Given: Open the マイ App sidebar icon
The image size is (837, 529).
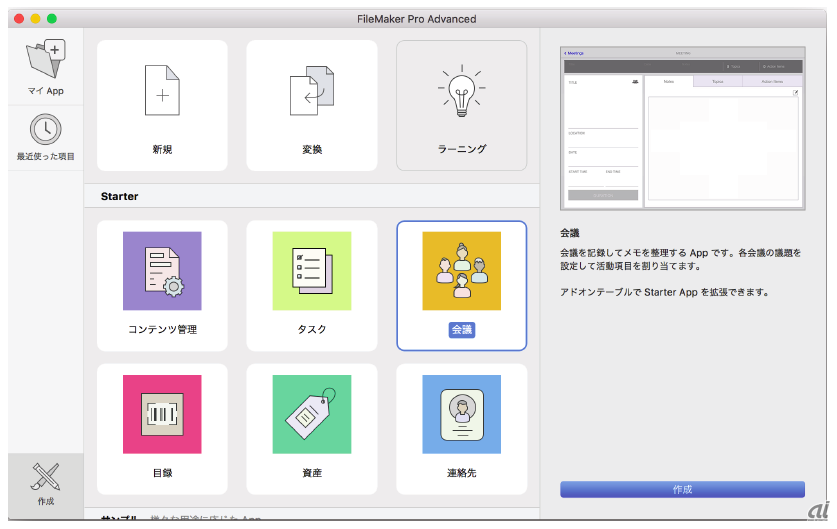Looking at the screenshot, I should pos(46,59).
